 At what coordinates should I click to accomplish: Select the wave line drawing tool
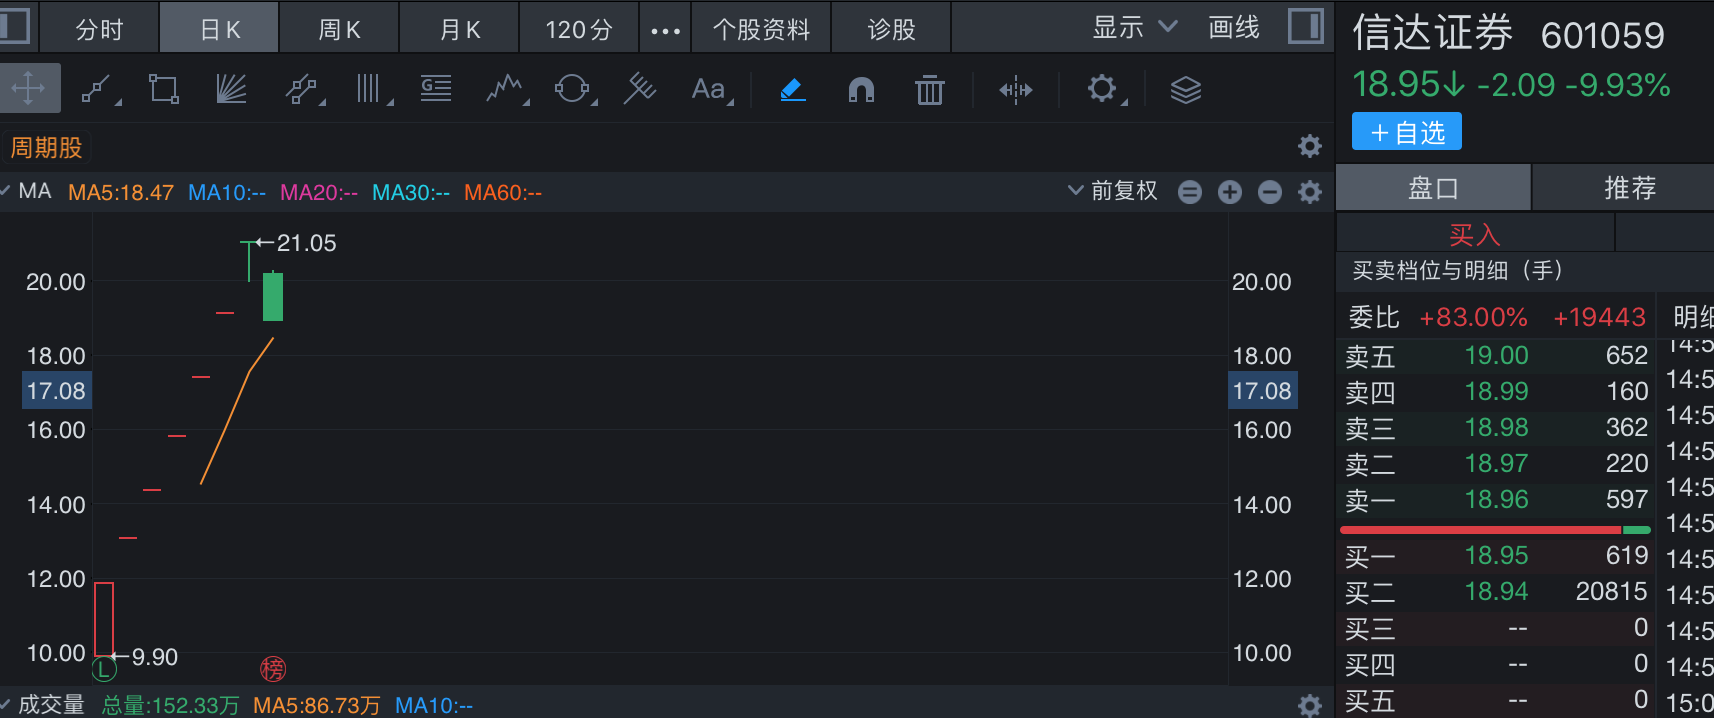[505, 90]
